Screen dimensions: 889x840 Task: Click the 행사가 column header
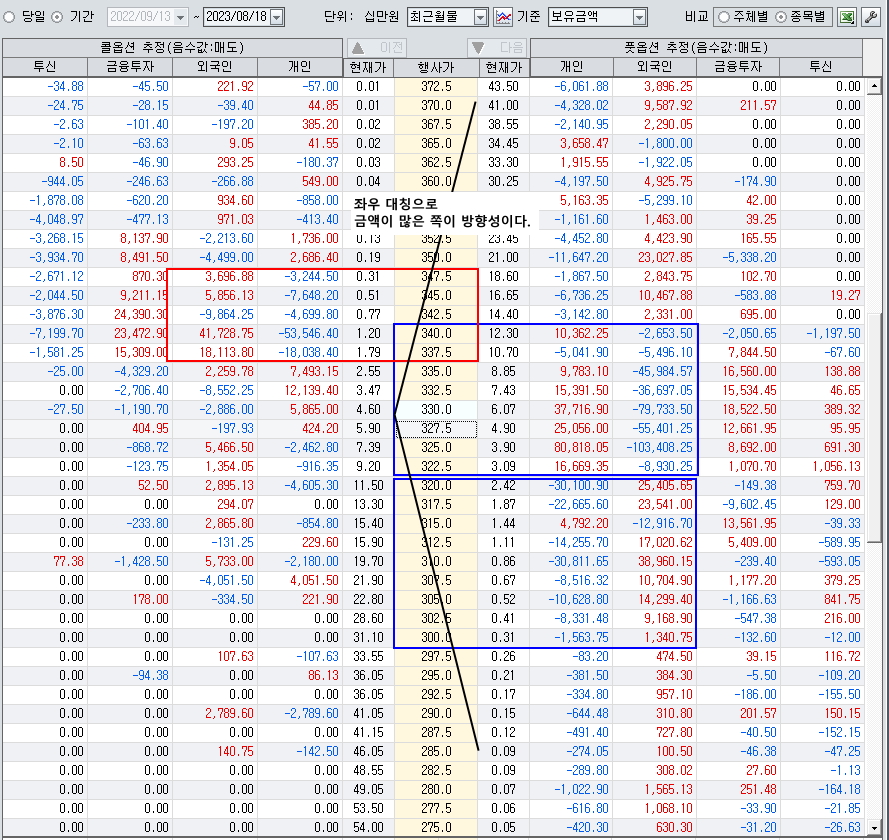pos(435,67)
